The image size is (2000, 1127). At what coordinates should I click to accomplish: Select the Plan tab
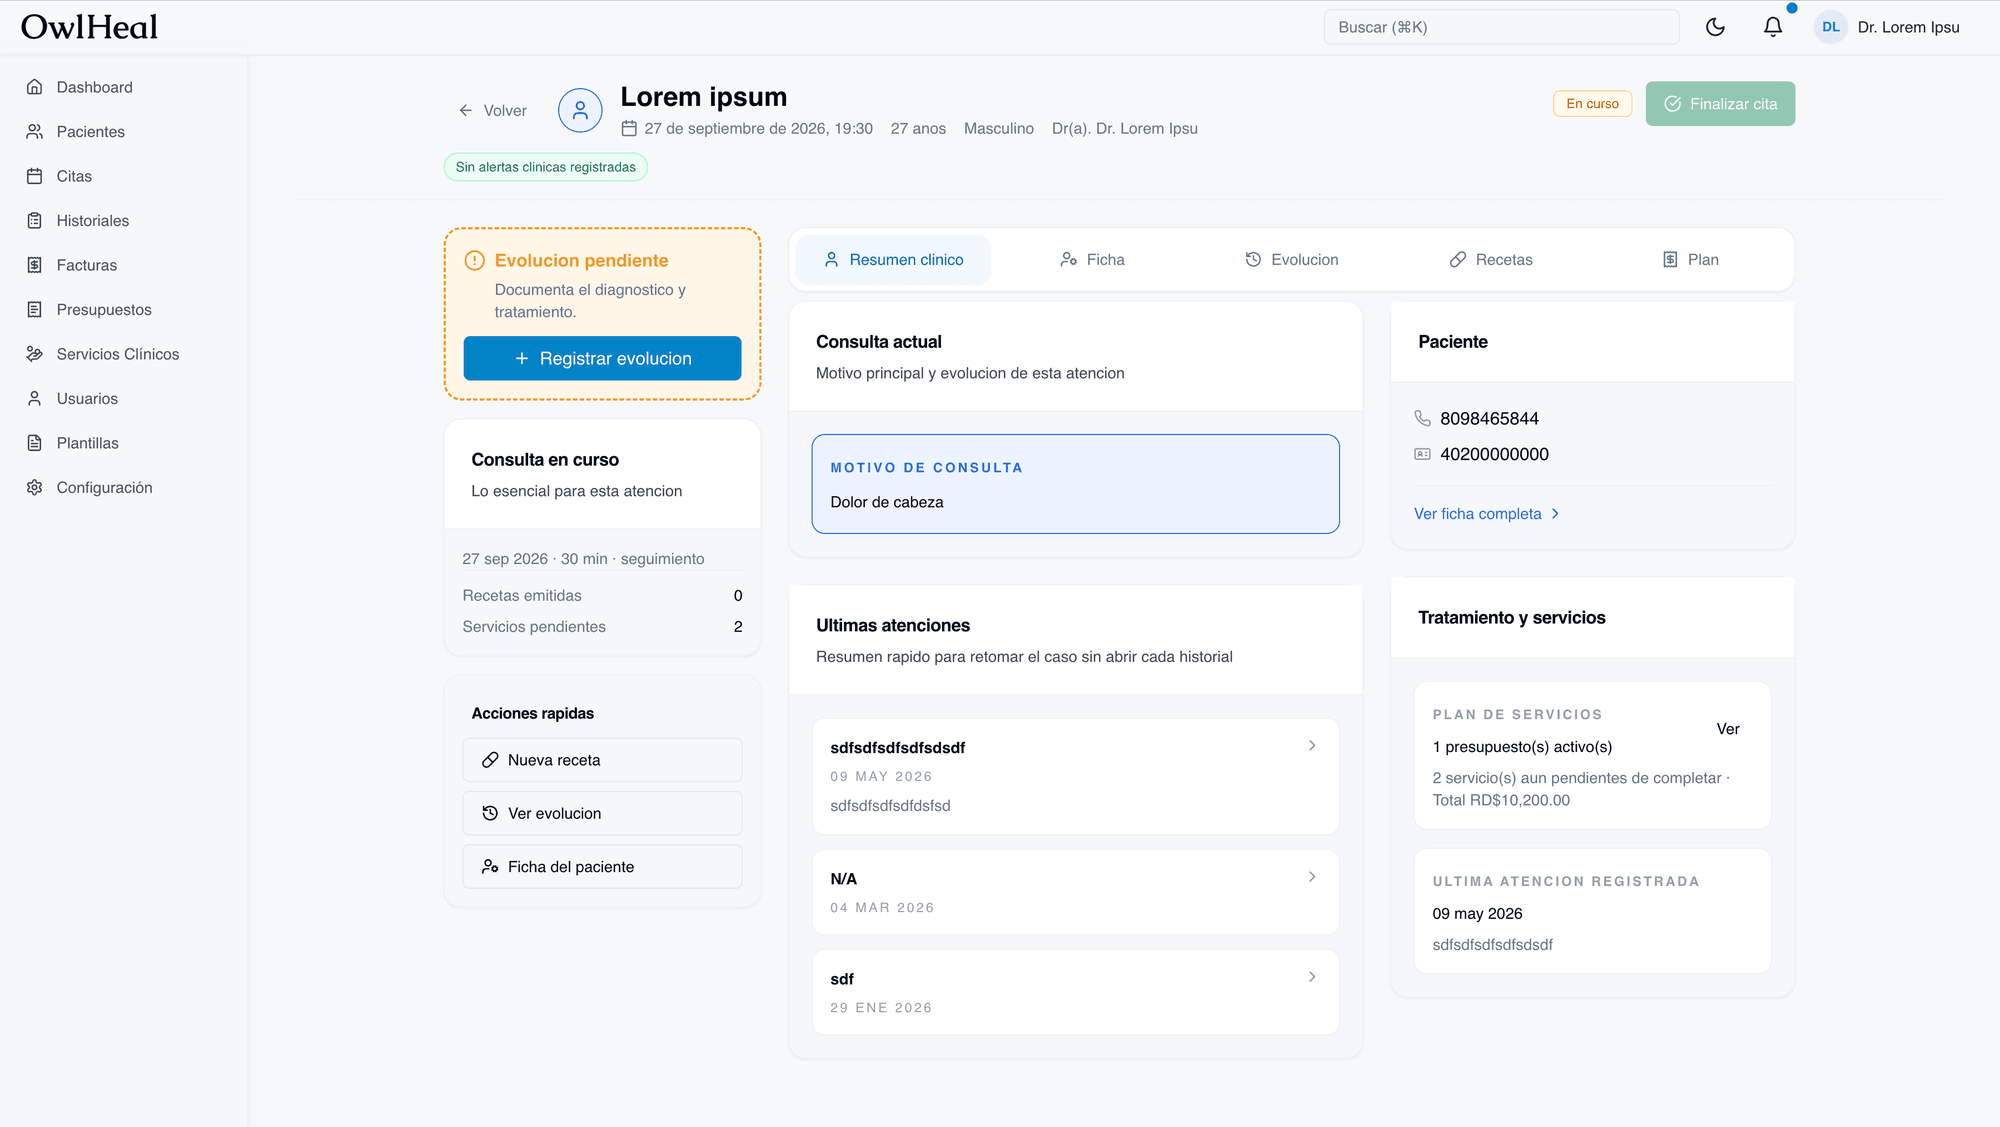pyautogui.click(x=1690, y=260)
